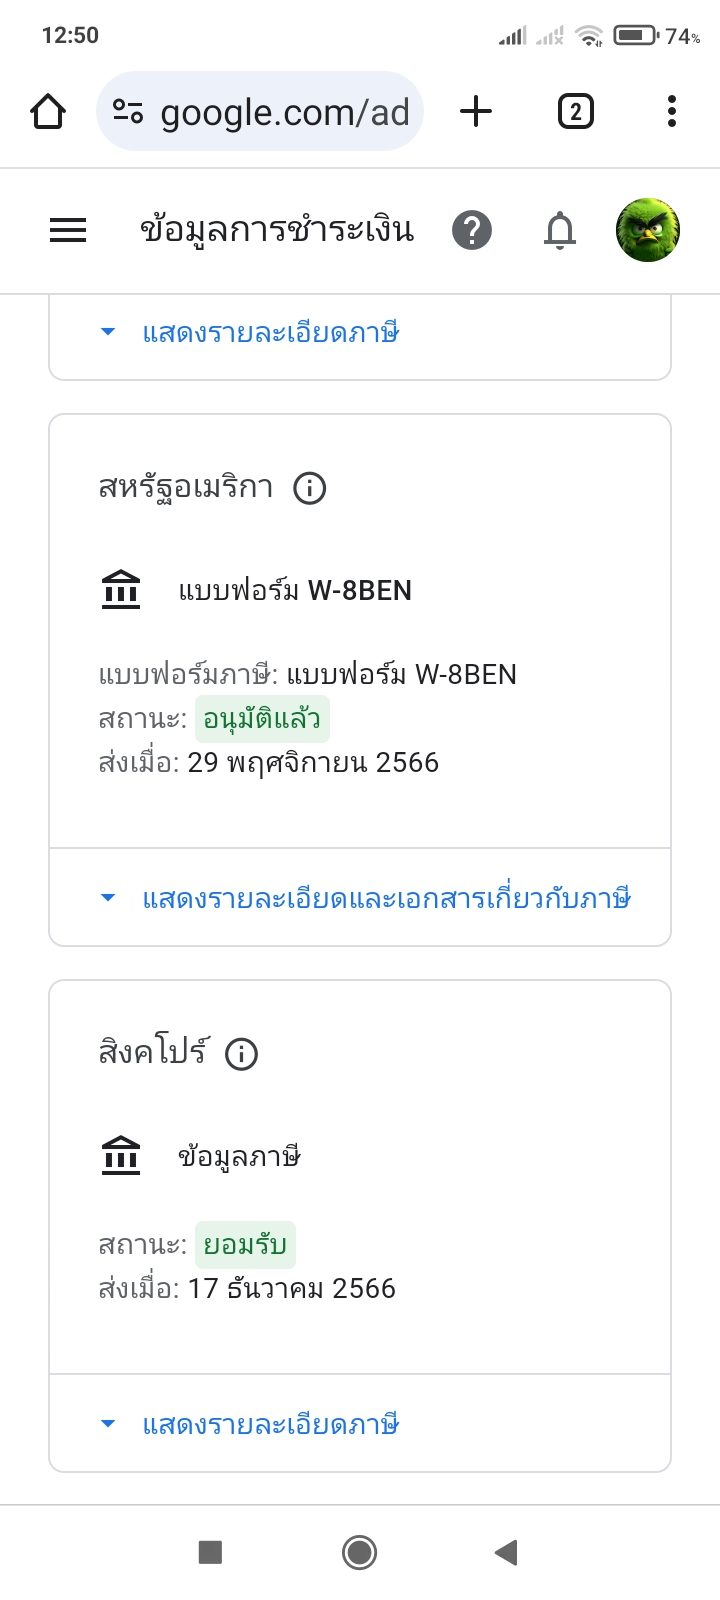Screen dimensions: 720x1600
Task: Open the notifications bell
Action: pyautogui.click(x=560, y=231)
